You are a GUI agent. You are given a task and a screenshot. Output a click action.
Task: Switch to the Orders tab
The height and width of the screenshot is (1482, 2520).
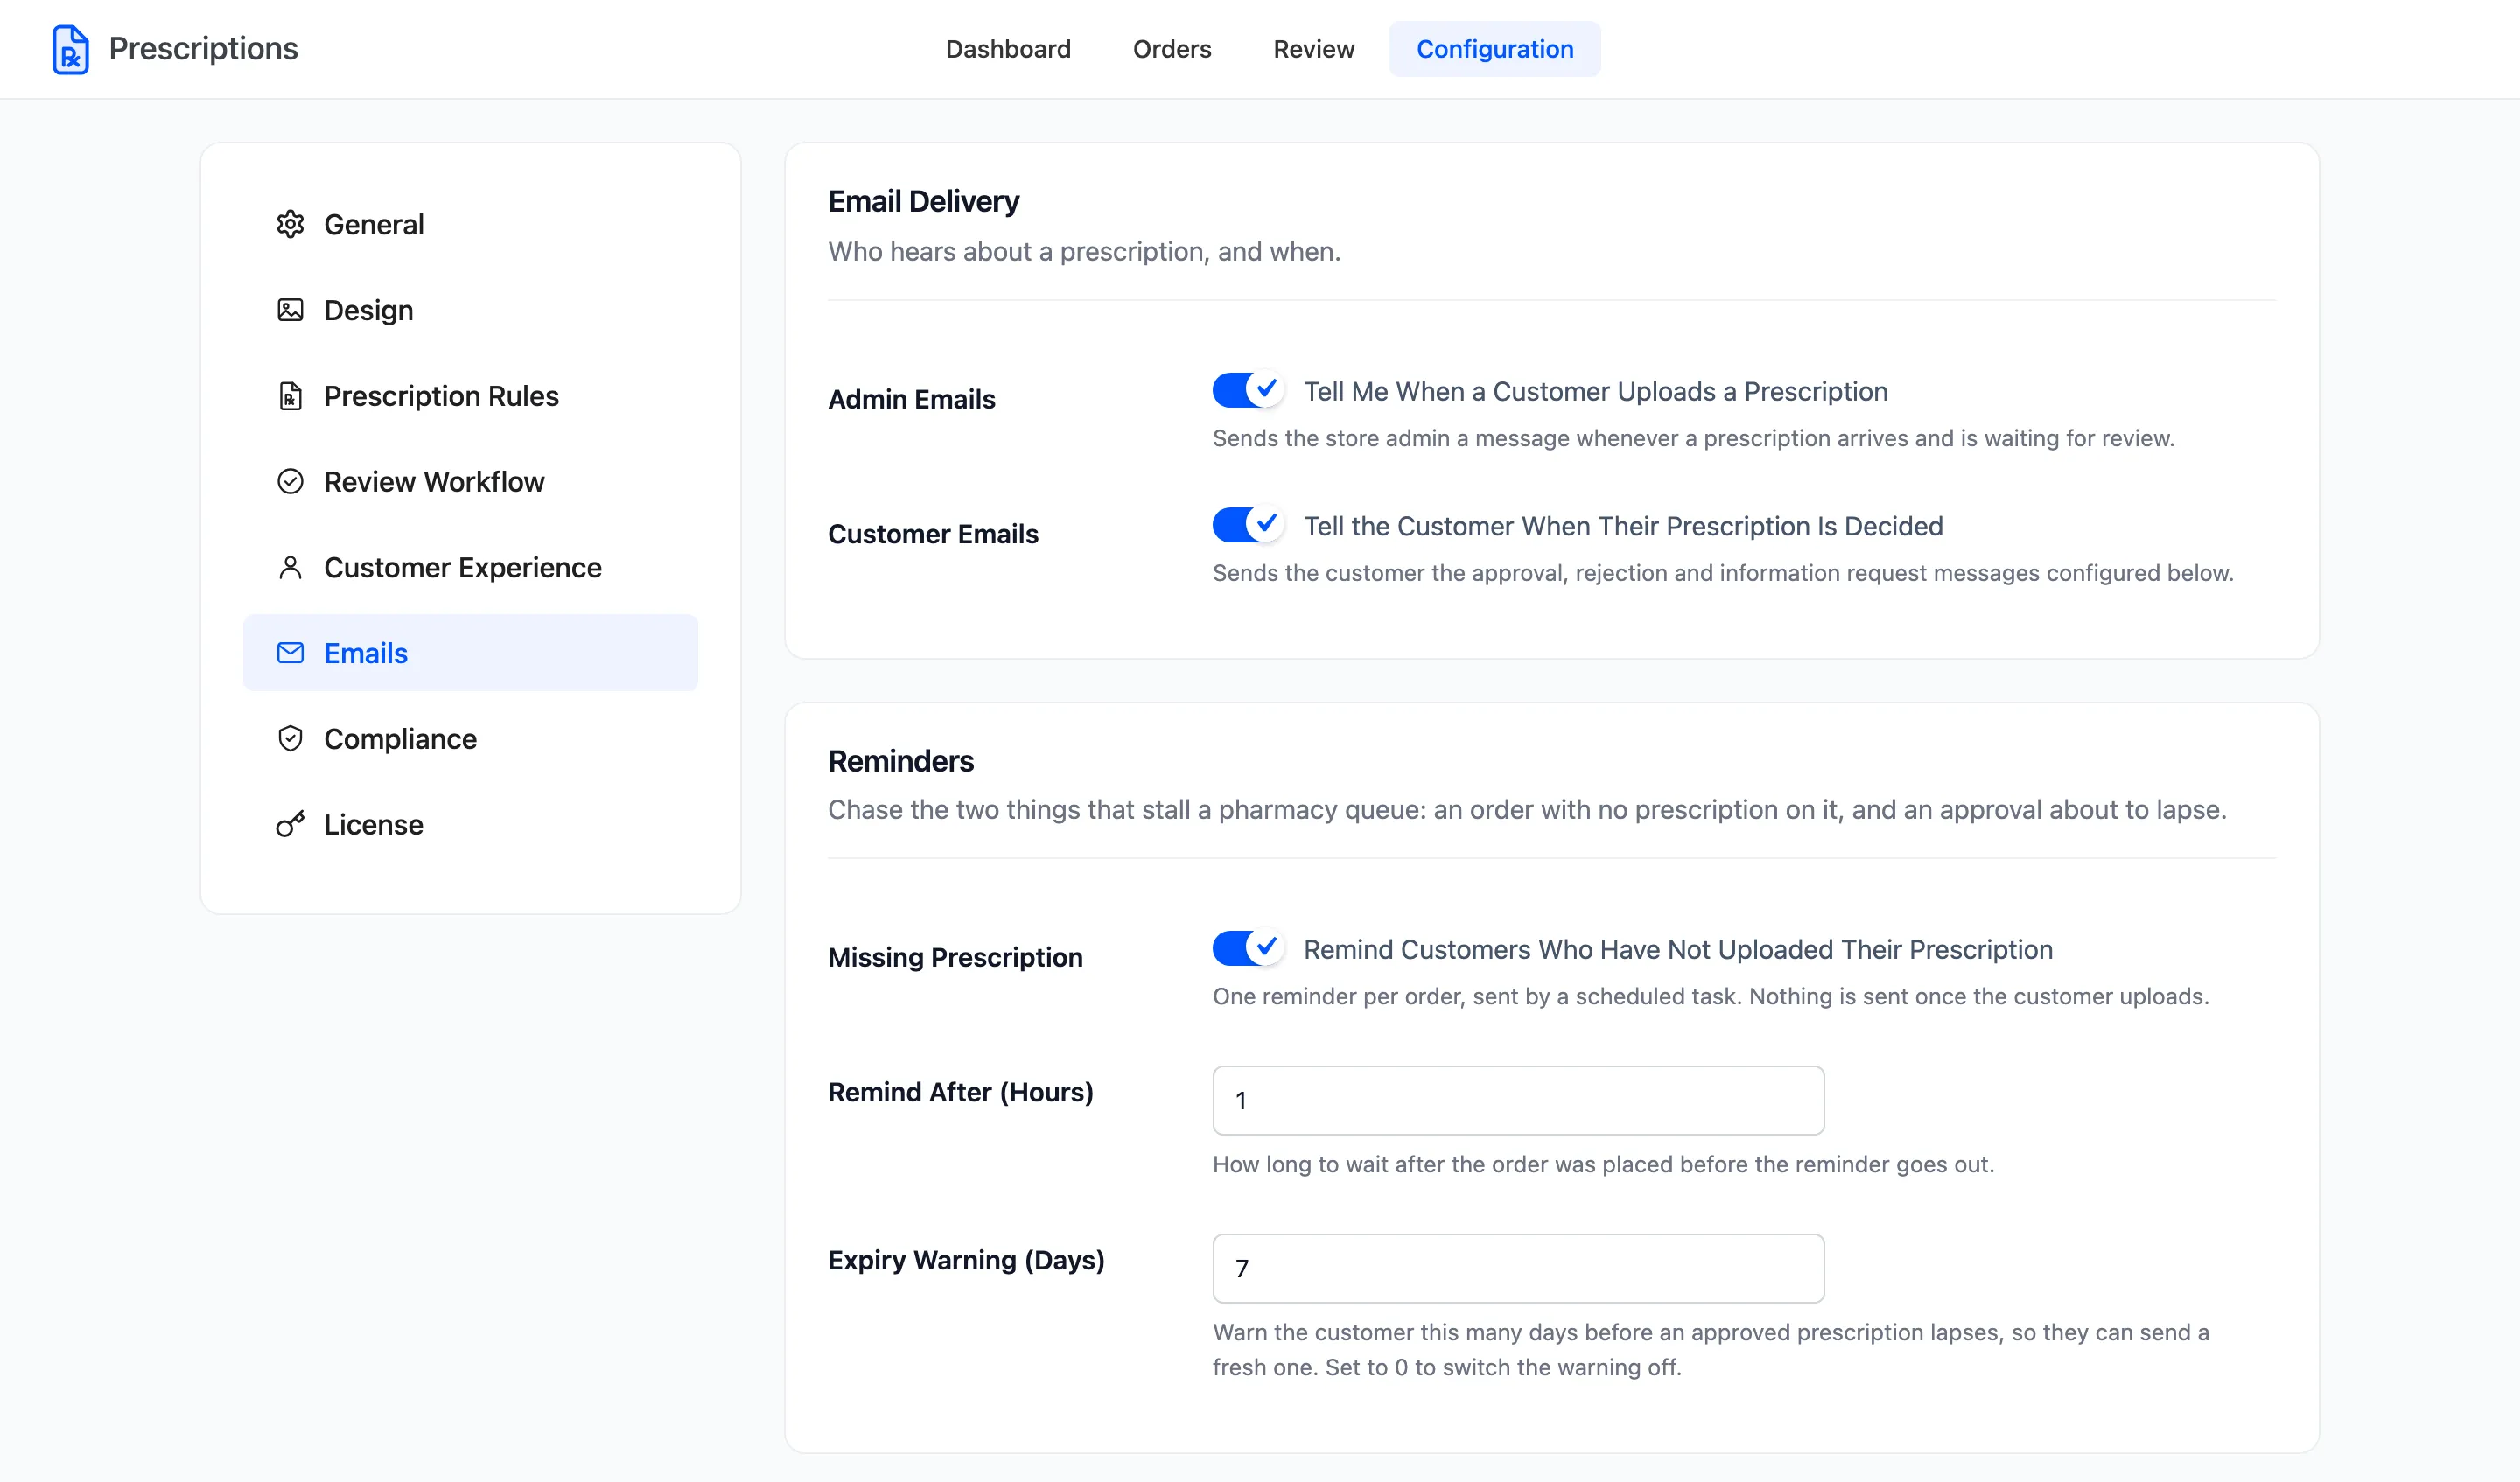click(1172, 49)
